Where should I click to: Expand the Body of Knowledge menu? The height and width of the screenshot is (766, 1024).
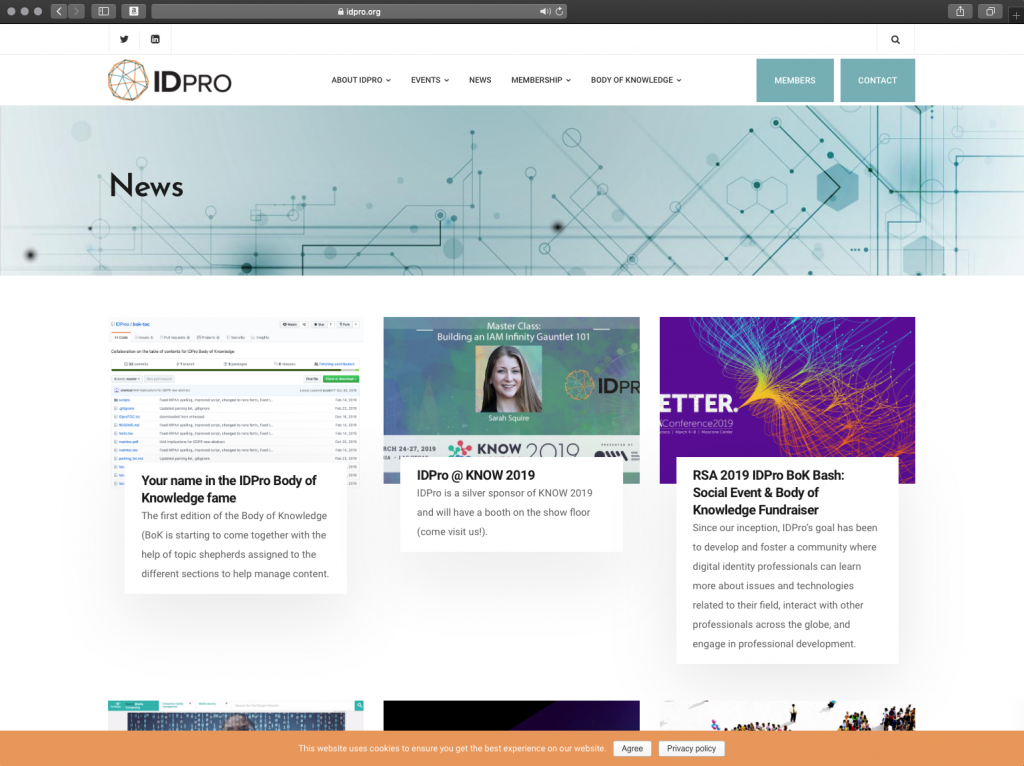tap(636, 80)
